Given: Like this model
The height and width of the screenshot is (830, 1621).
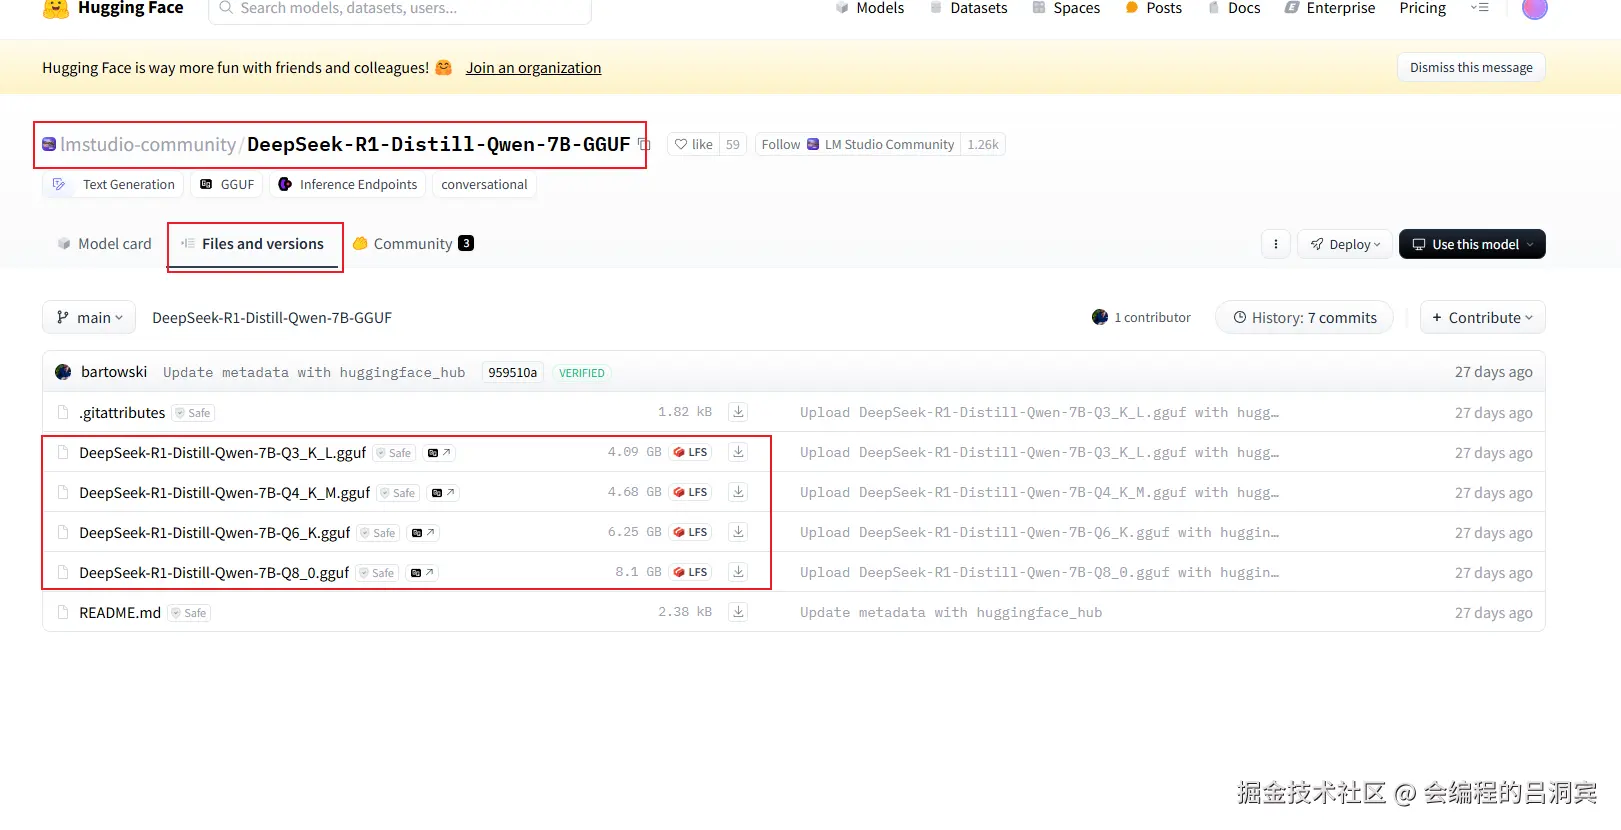Looking at the screenshot, I should (693, 145).
